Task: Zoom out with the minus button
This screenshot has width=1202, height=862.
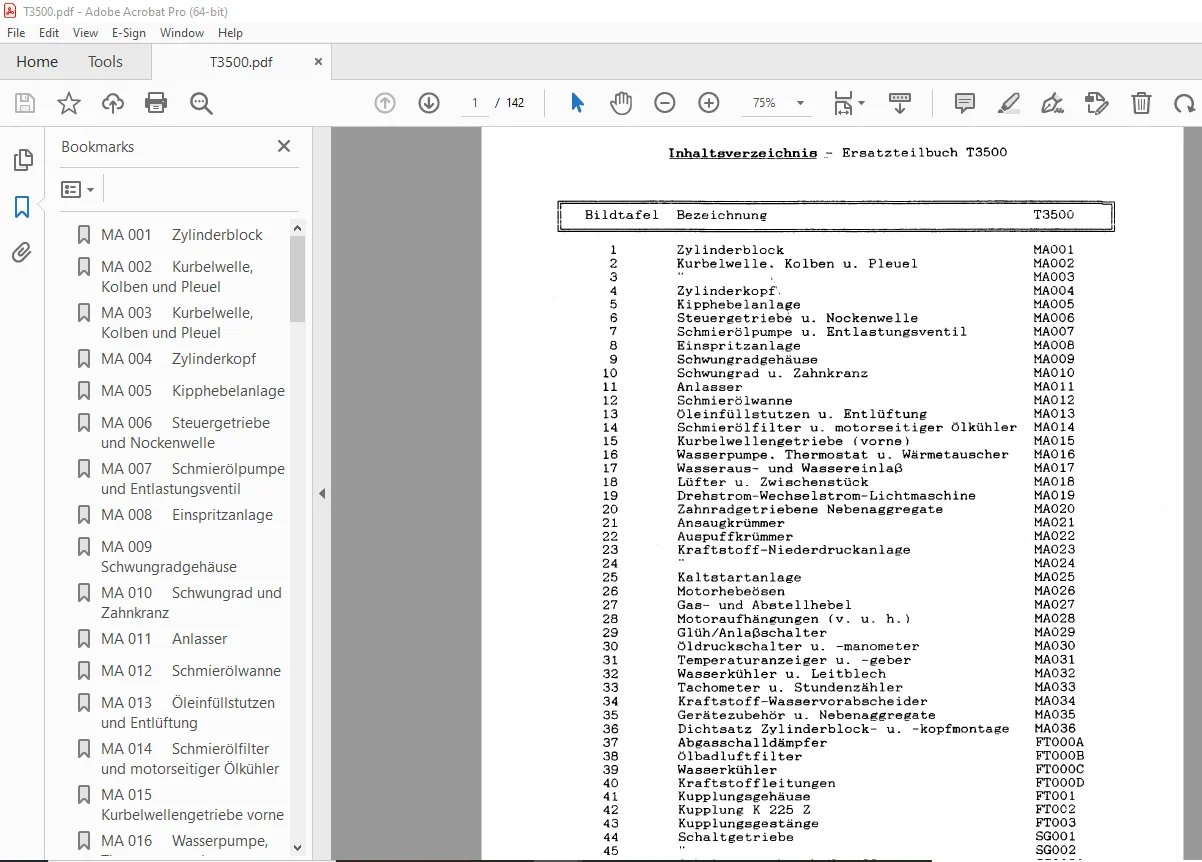Action: point(665,103)
